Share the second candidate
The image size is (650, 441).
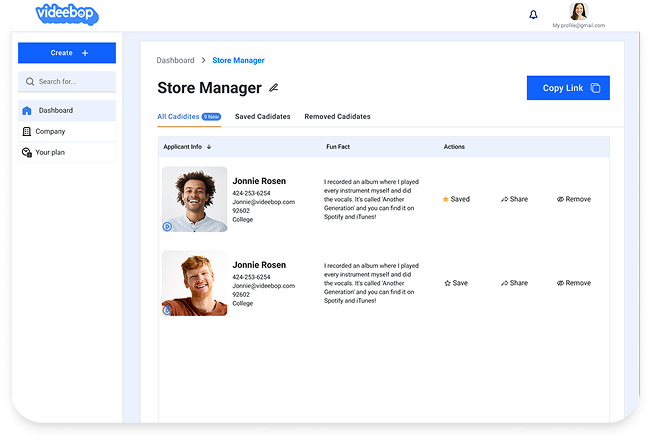pyautogui.click(x=514, y=283)
